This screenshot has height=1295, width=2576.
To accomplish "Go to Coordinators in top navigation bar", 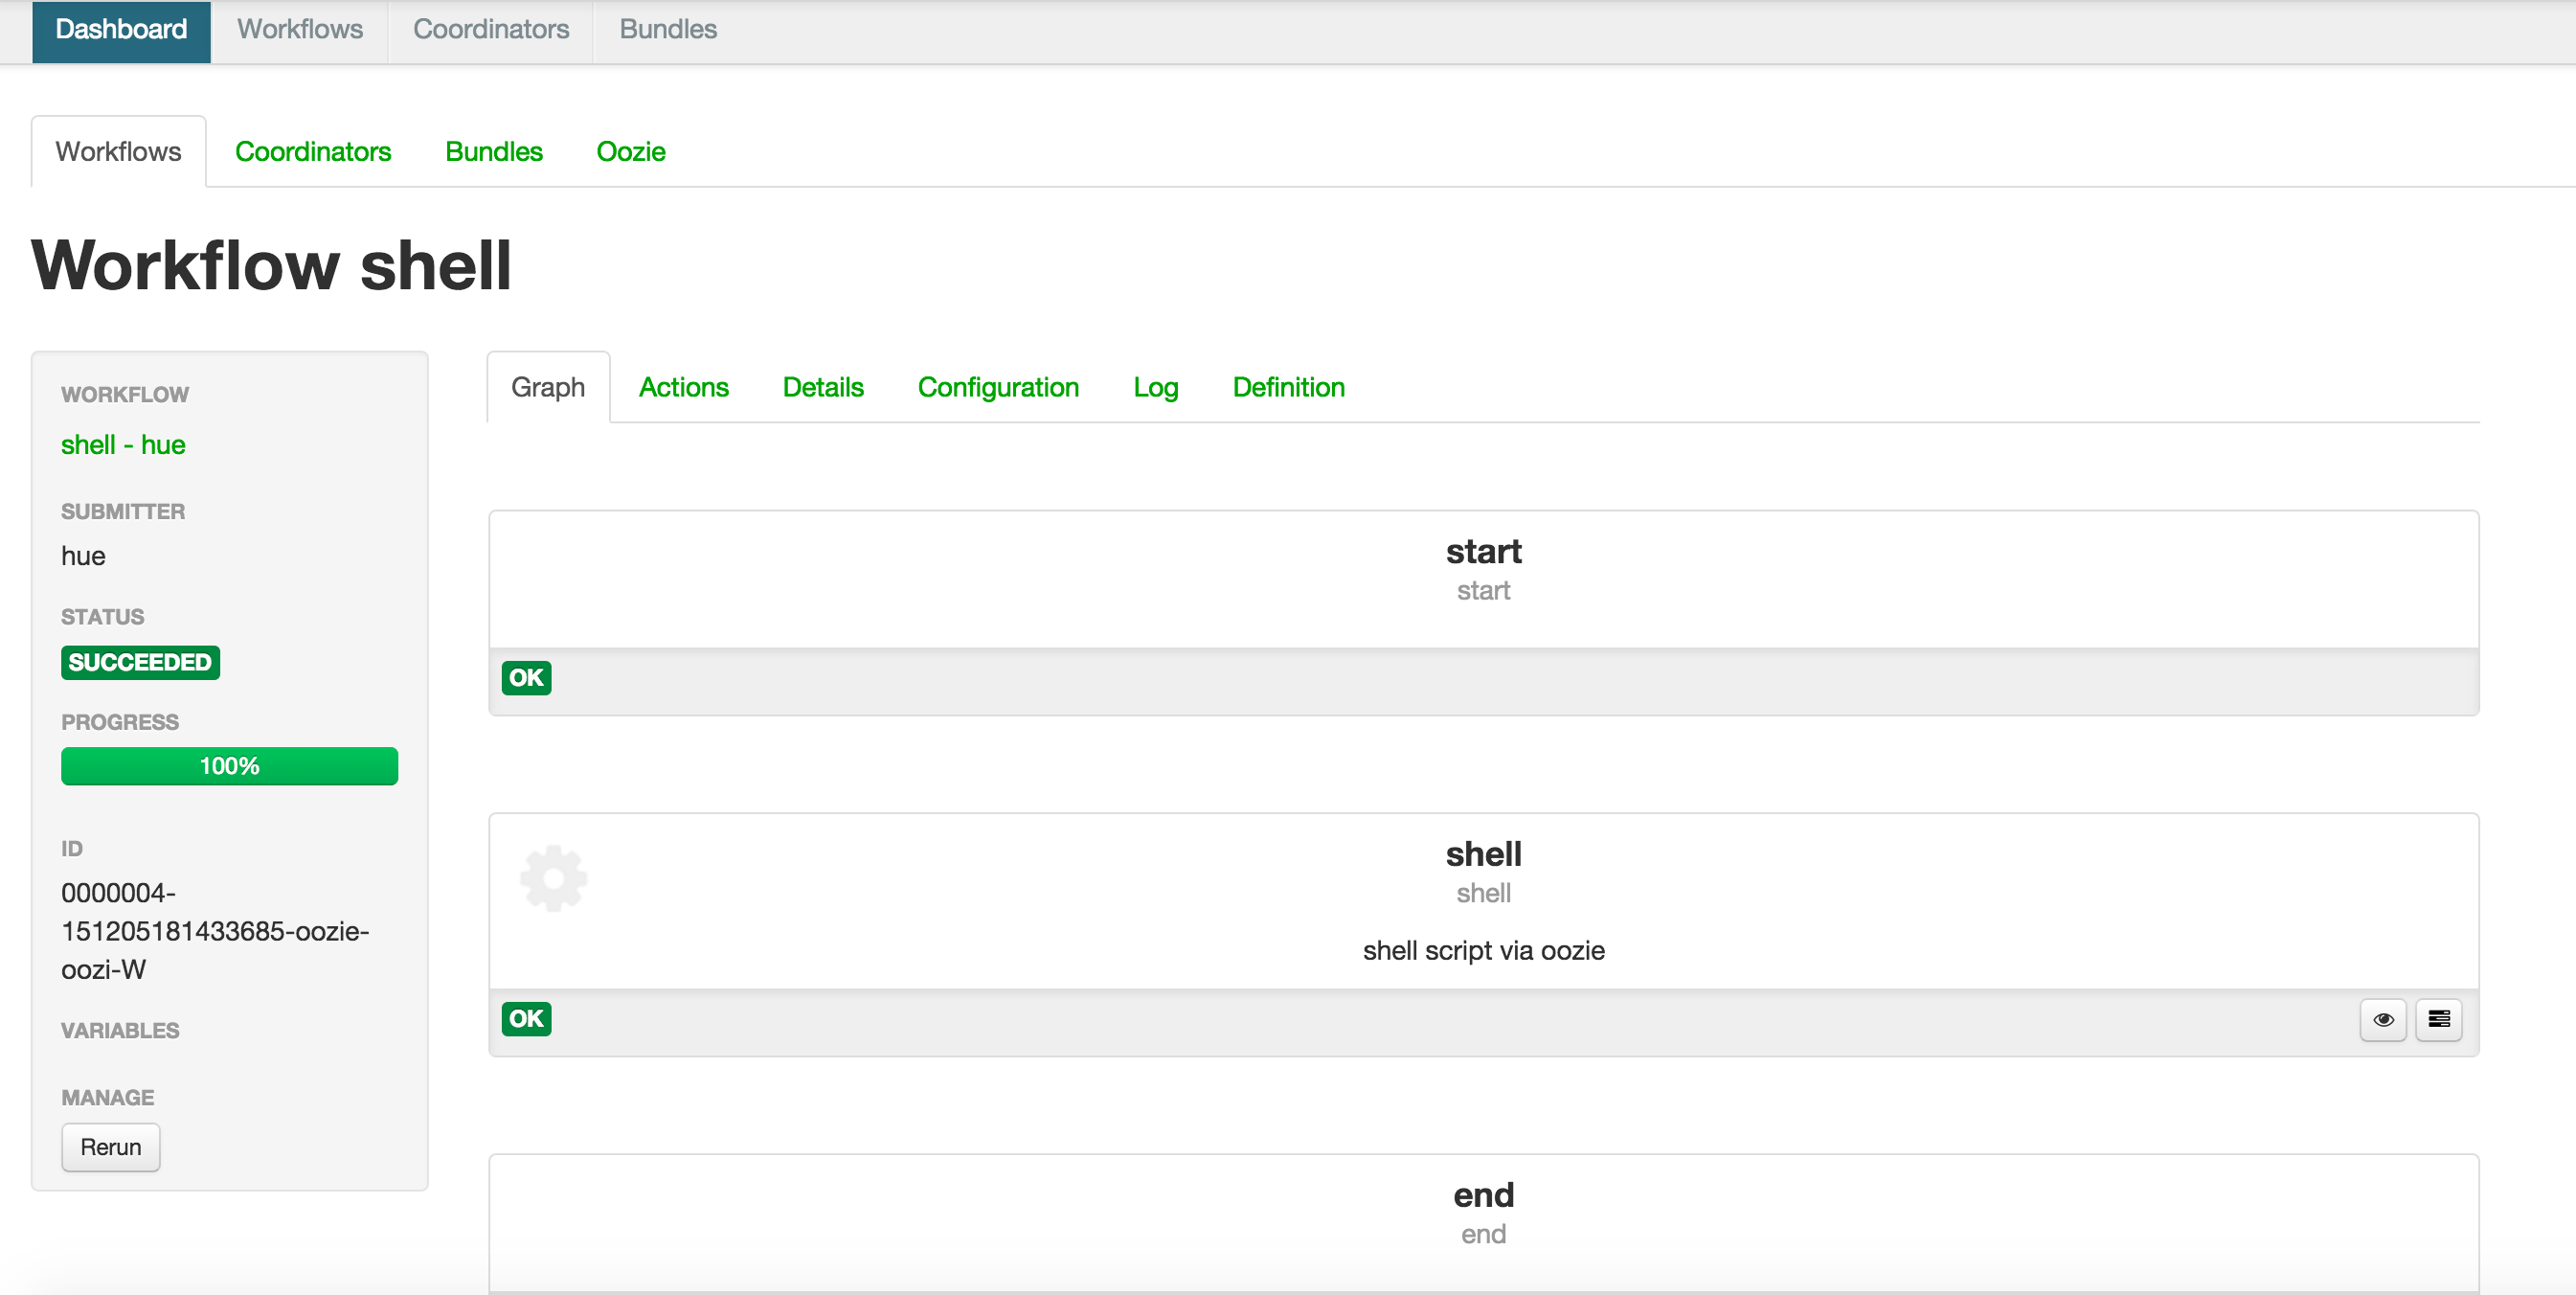I will (x=490, y=29).
